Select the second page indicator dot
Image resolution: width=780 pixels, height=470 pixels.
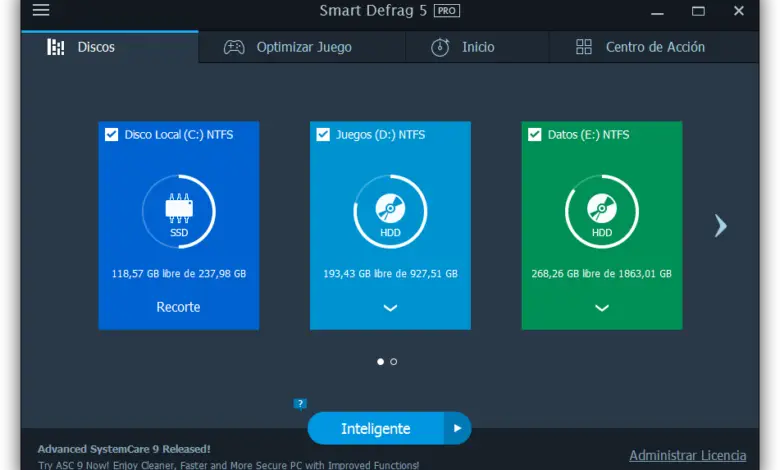[393, 362]
